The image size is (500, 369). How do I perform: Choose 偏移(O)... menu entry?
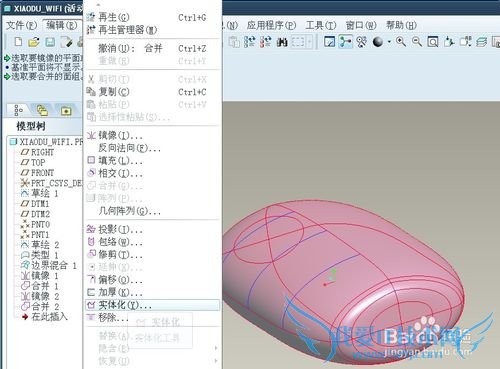pos(152,280)
